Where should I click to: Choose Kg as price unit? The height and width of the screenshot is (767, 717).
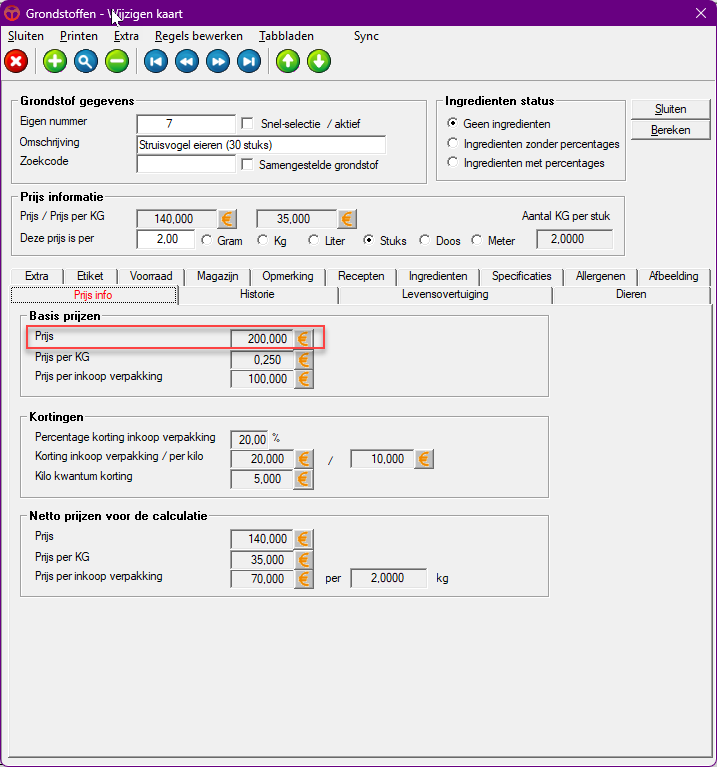[x=263, y=240]
